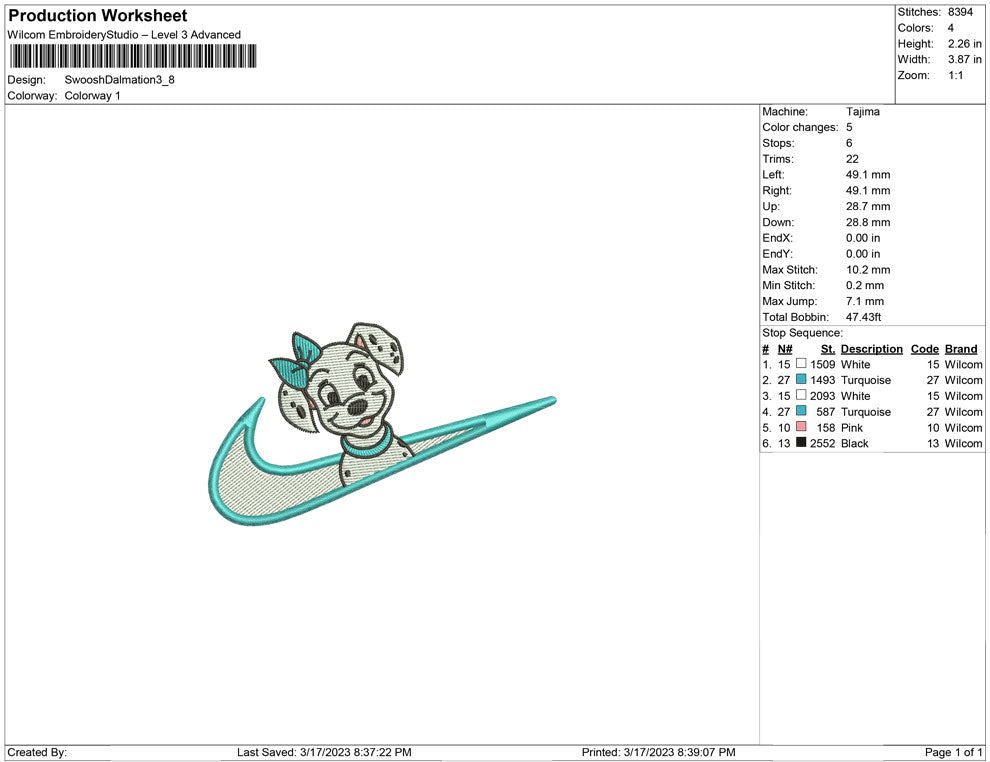
Task: Select the turquoise swatch in stop 4
Action: point(801,411)
